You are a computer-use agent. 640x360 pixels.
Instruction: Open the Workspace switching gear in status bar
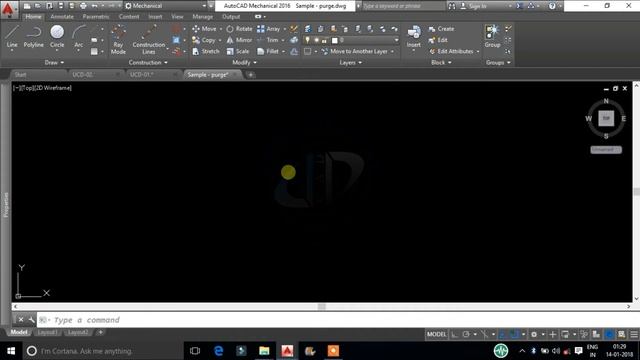coord(534,334)
